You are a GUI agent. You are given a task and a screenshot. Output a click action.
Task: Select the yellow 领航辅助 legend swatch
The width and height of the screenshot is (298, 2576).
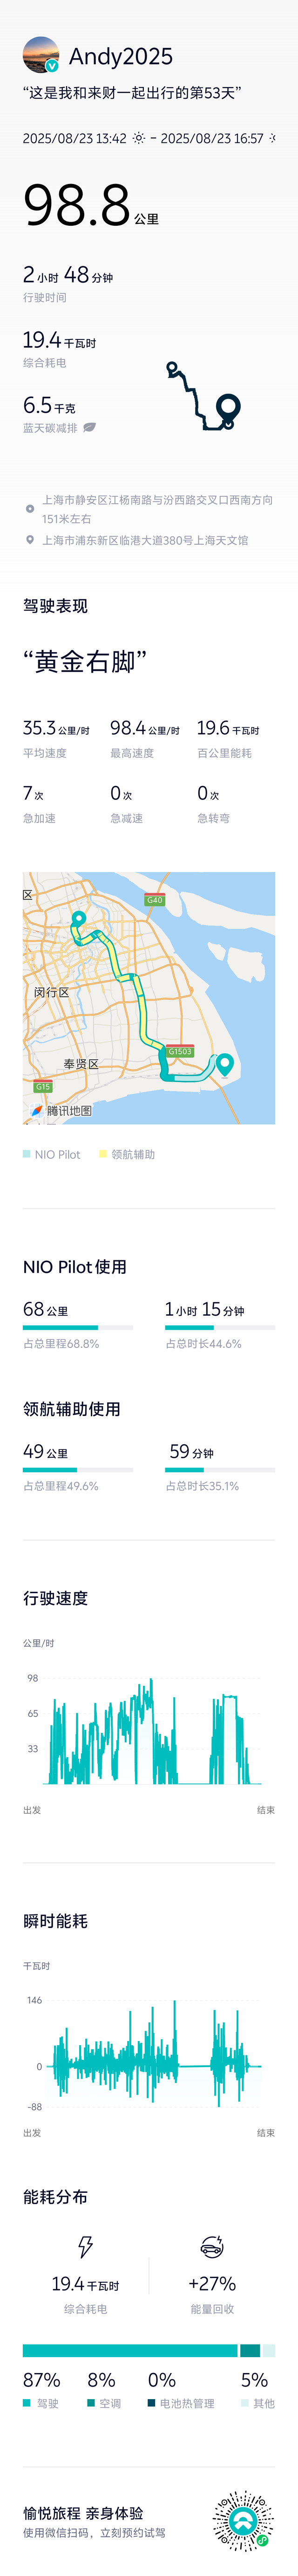pyautogui.click(x=103, y=1154)
